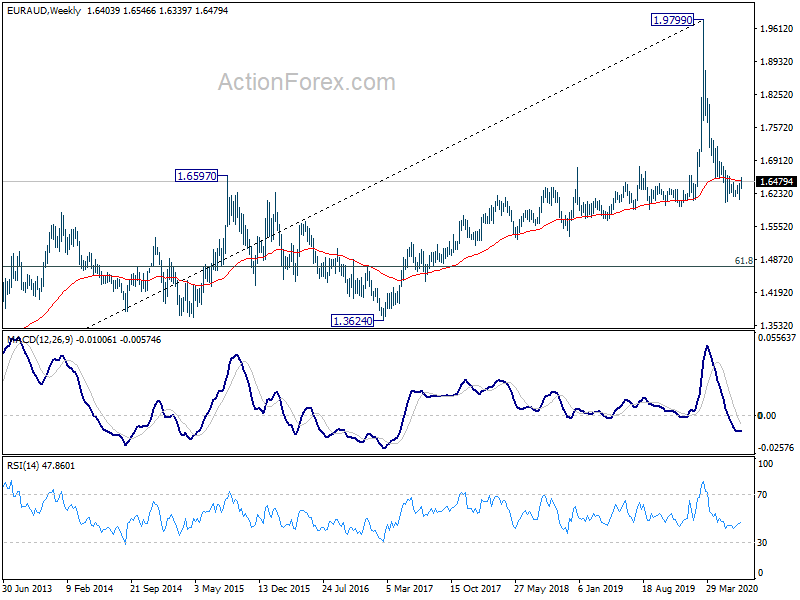The width and height of the screenshot is (800, 600).
Task: Click the 61.8 Fibonacci level label
Action: coord(743,261)
